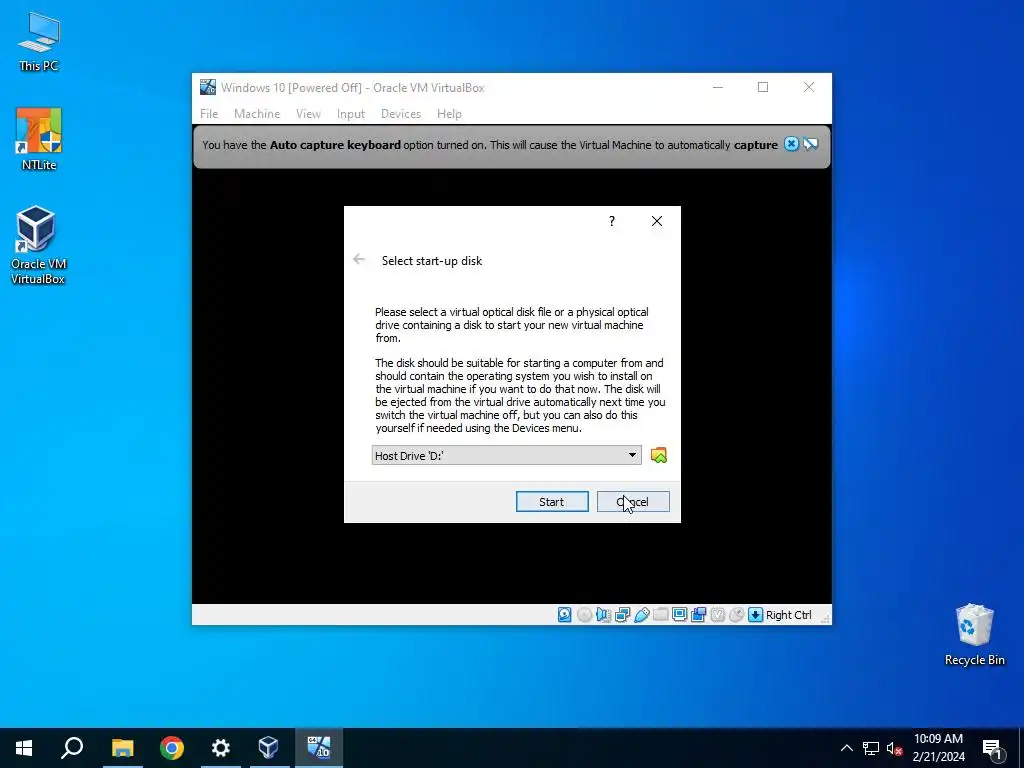The image size is (1024, 768).
Task: Click the VirtualBox window title icon
Action: pos(208,87)
